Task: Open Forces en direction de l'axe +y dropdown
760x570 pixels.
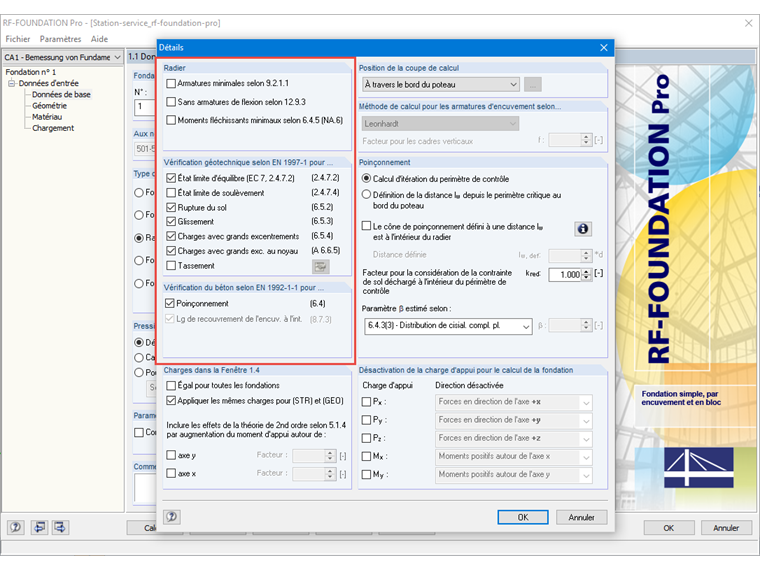Action: pyautogui.click(x=513, y=420)
